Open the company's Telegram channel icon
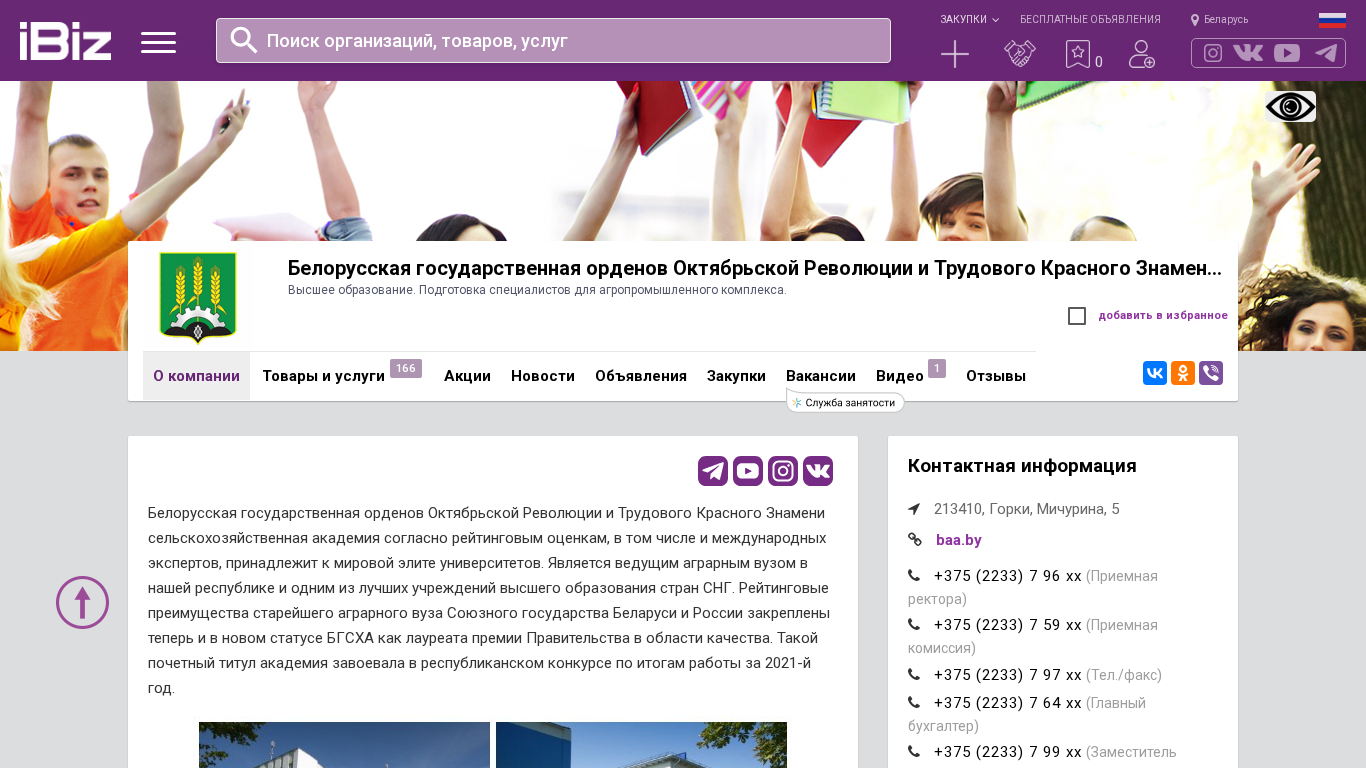The image size is (1366, 768). pyautogui.click(x=713, y=471)
